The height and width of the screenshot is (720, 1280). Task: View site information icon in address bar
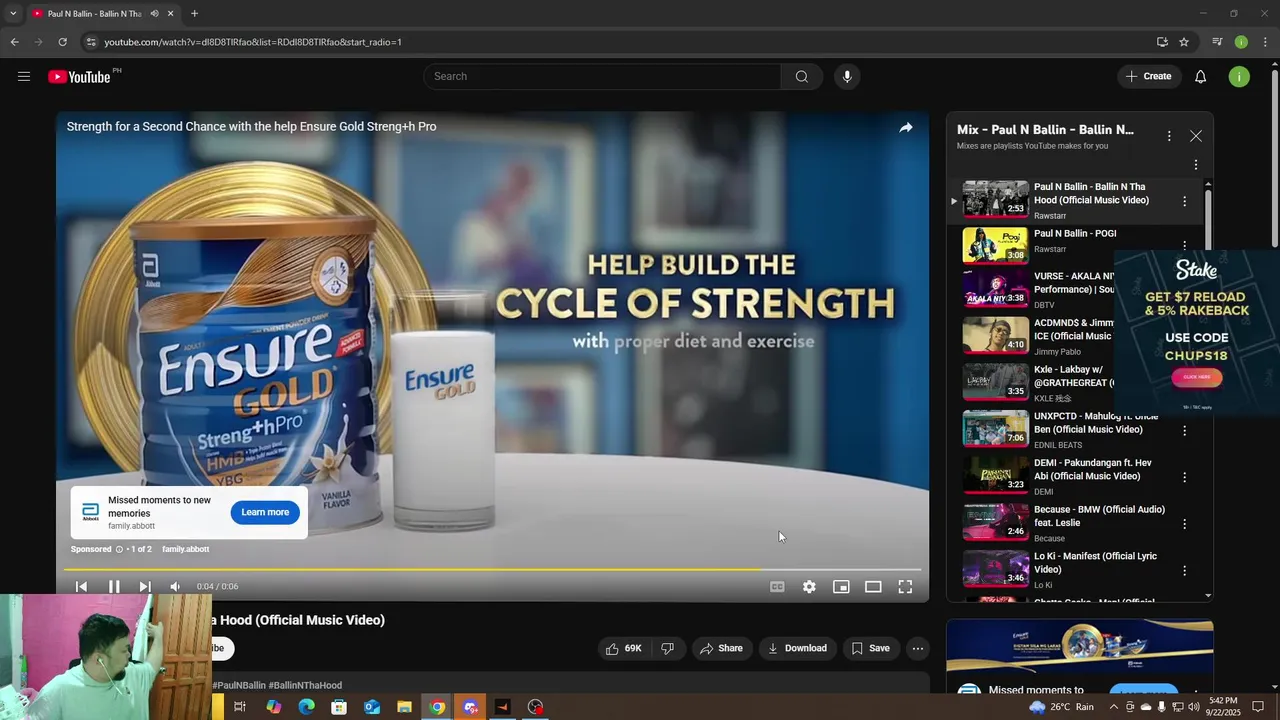[x=91, y=42]
